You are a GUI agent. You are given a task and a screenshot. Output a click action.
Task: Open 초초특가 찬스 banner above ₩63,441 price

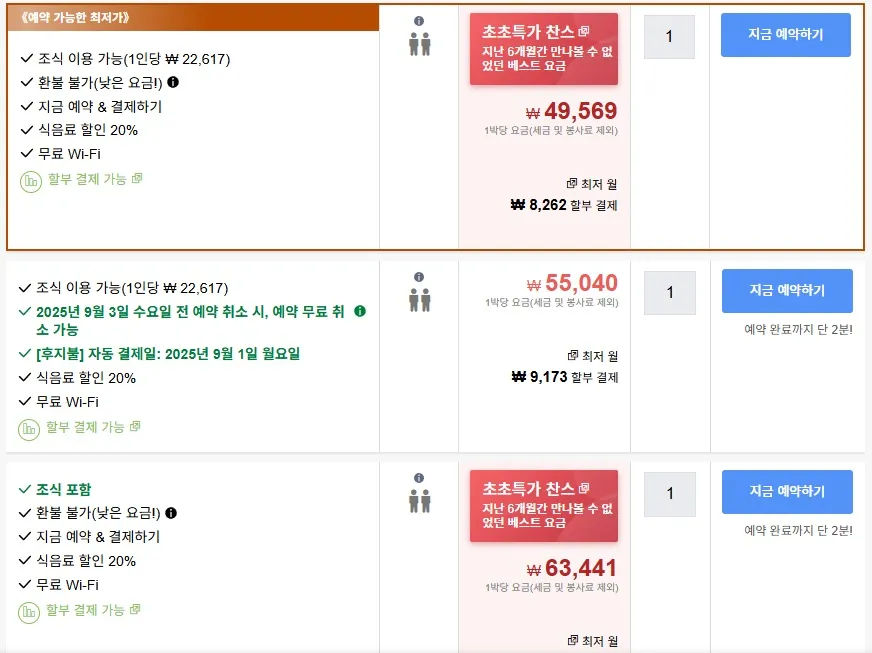tap(544, 504)
